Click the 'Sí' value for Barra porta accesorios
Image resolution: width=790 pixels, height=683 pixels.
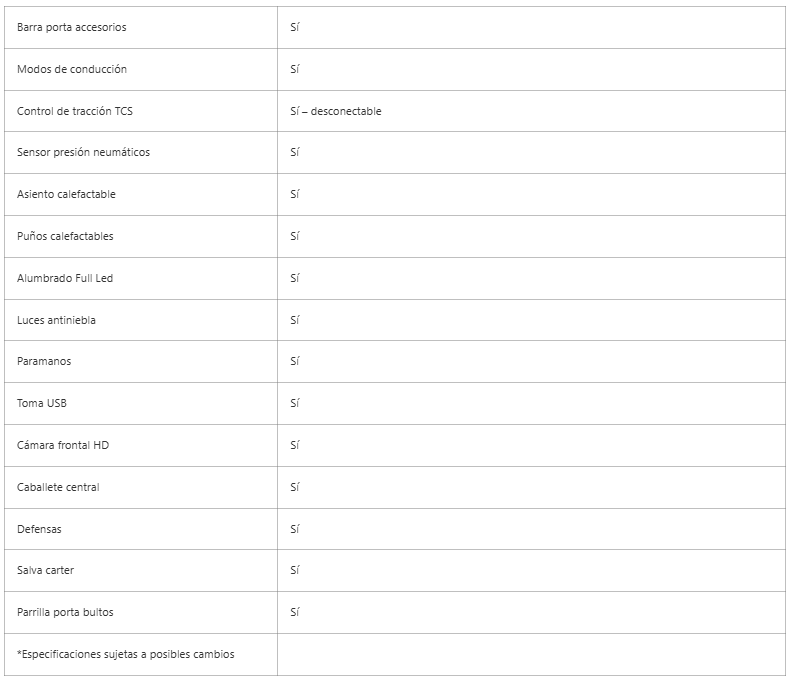295,27
